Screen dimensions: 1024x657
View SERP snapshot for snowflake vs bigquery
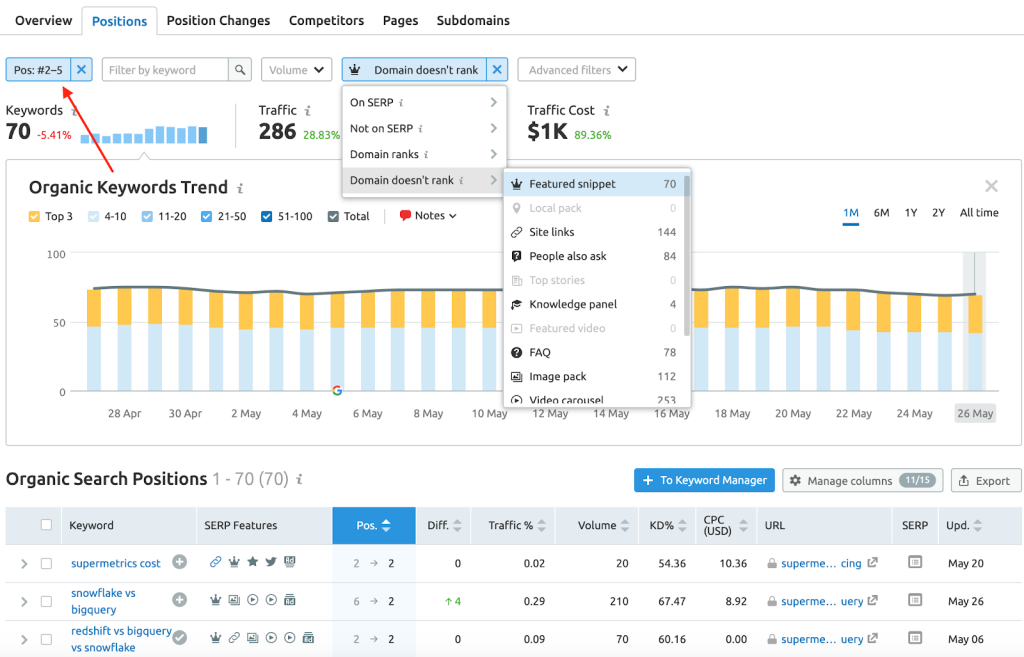[x=915, y=600]
